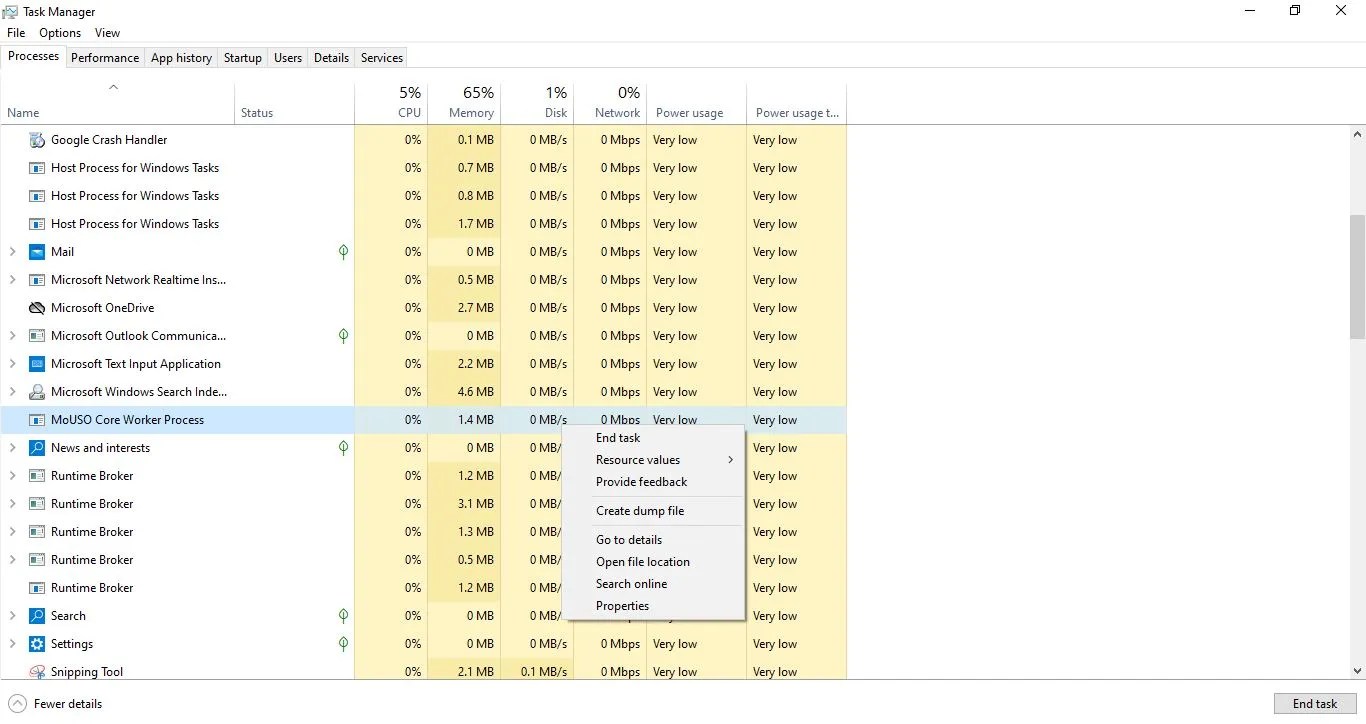Click the vertical scrollbar thumb
This screenshot has height=724, width=1366.
1357,270
